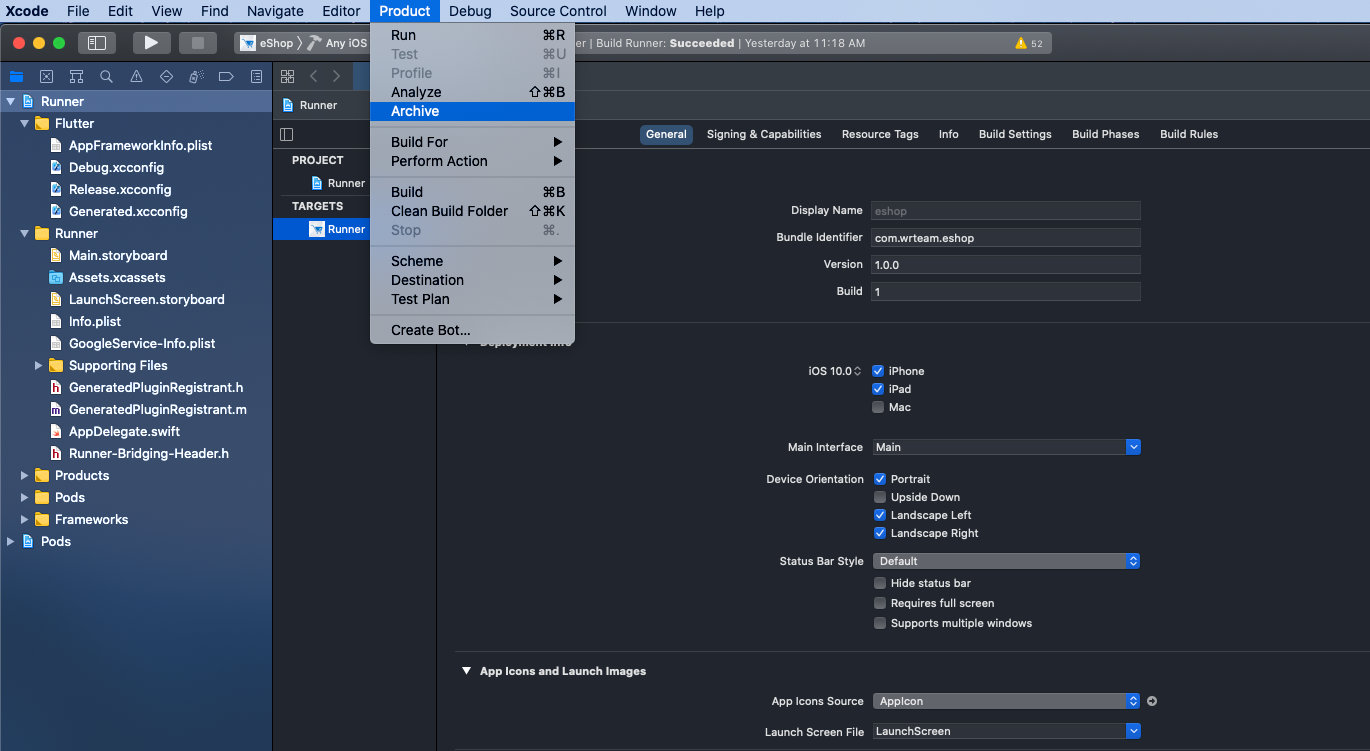1370x751 pixels.
Task: Open the Status Bar Style dropdown
Action: pyautogui.click(x=1006, y=561)
